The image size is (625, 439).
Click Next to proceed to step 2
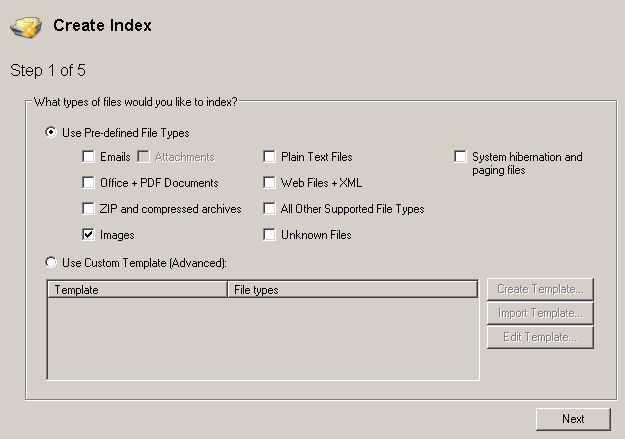[x=572, y=419]
